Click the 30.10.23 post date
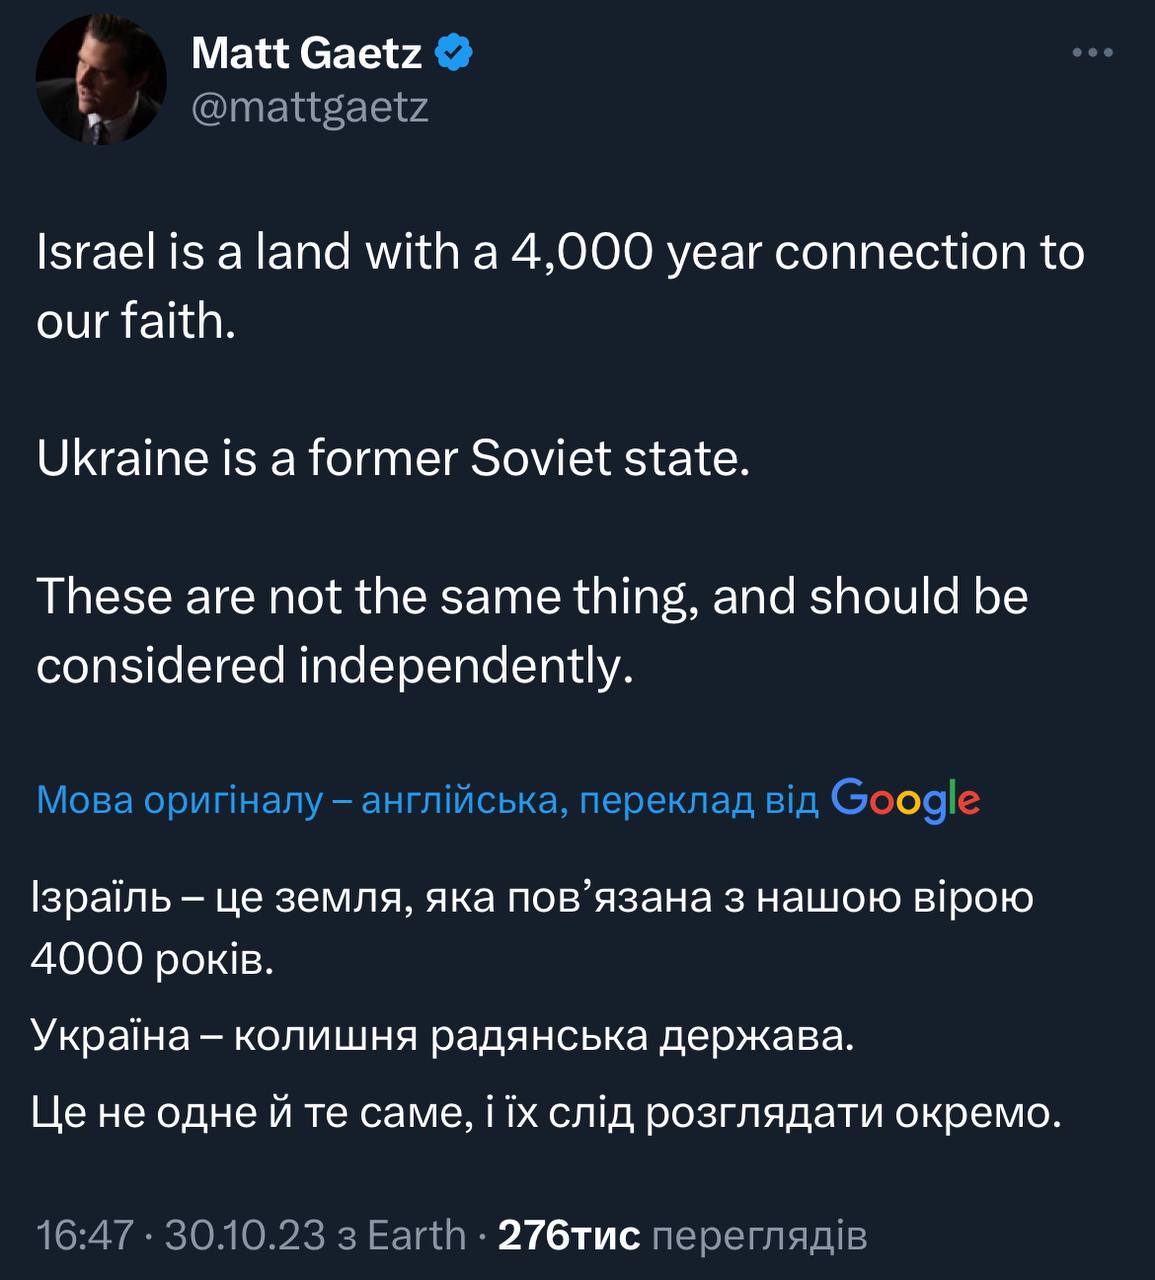Viewport: 1155px width, 1280px height. 245,1236
